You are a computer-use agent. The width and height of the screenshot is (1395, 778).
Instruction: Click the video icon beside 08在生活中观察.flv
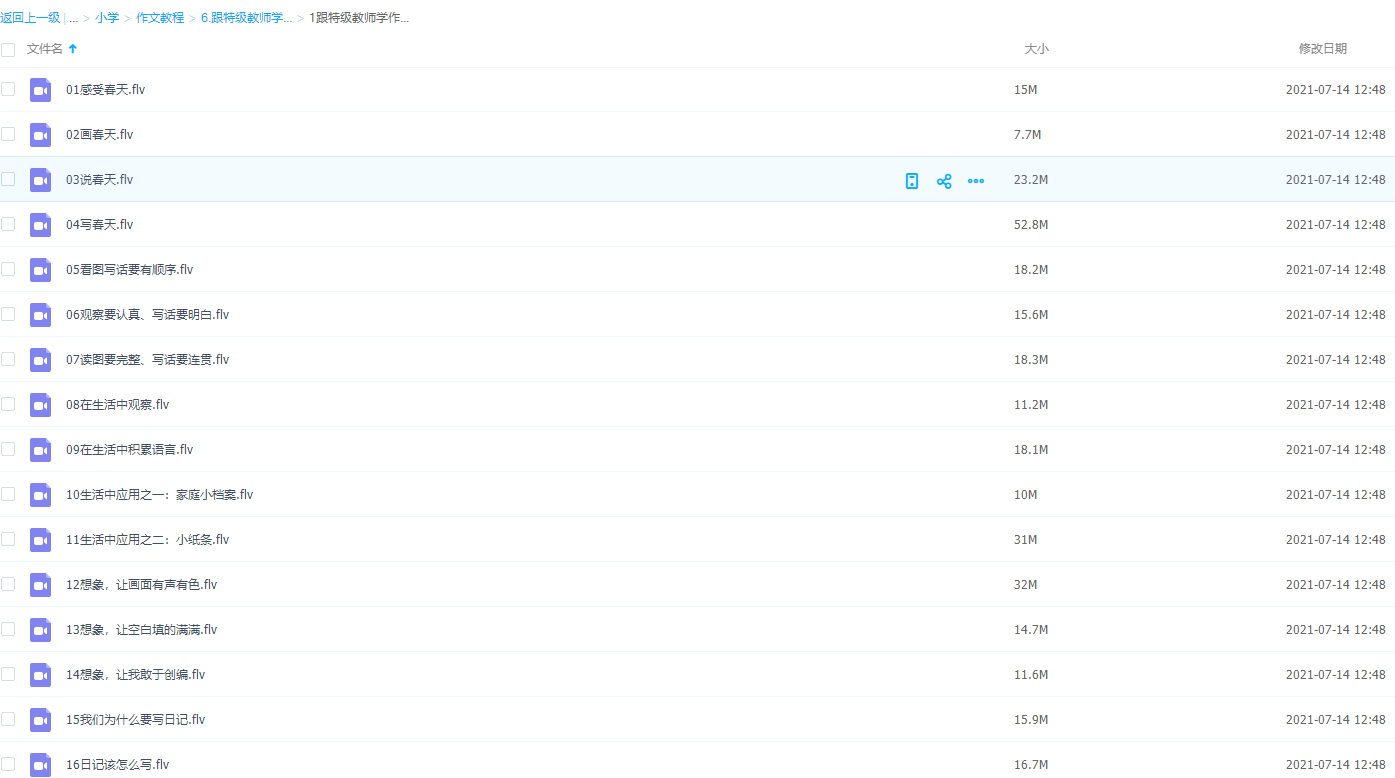tap(40, 405)
